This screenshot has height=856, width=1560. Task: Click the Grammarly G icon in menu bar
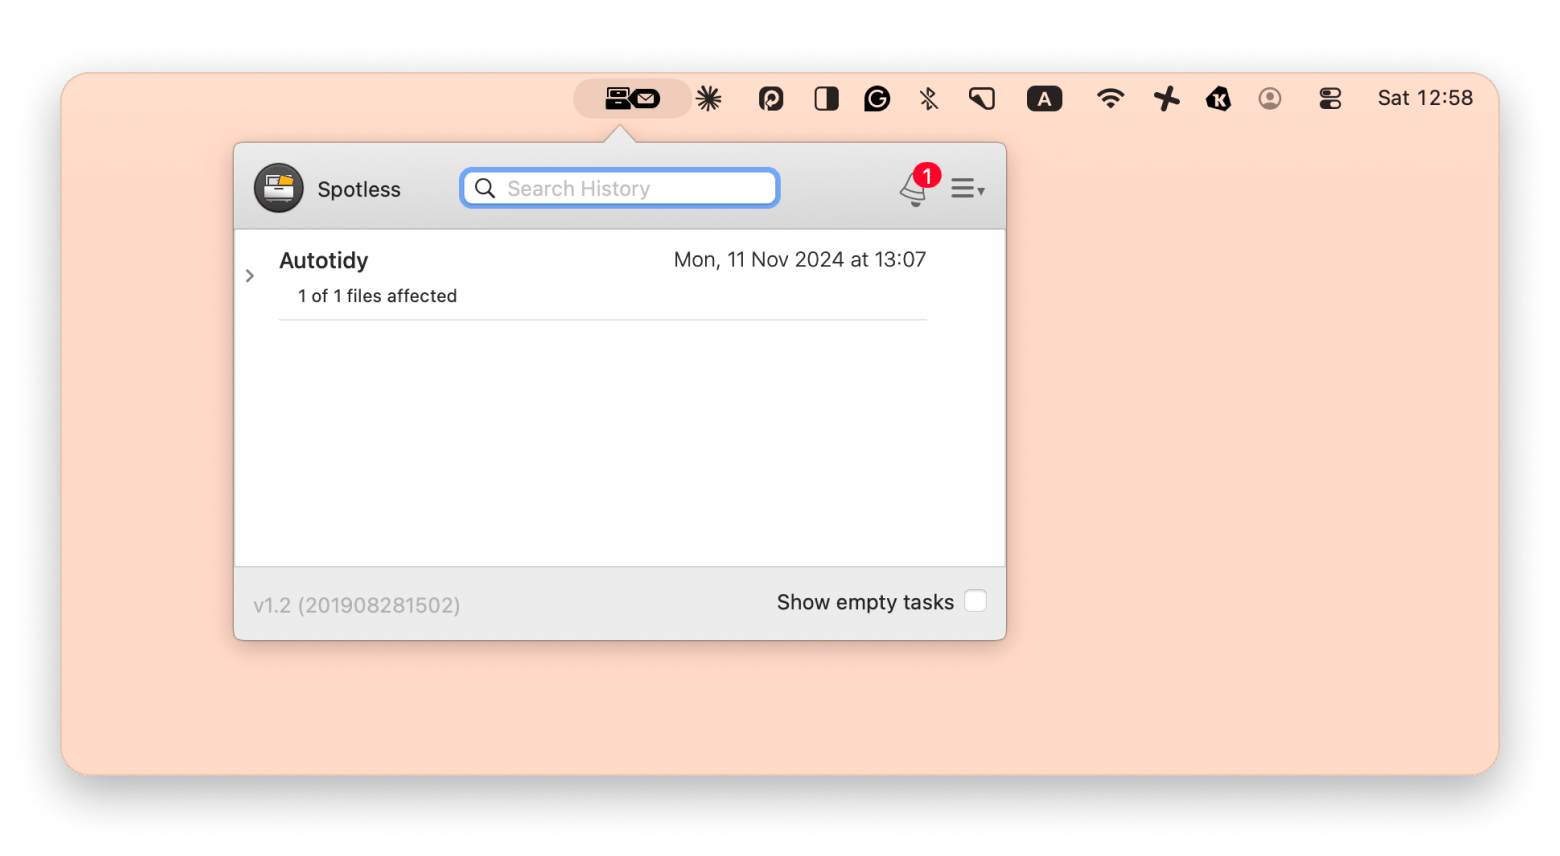click(877, 98)
